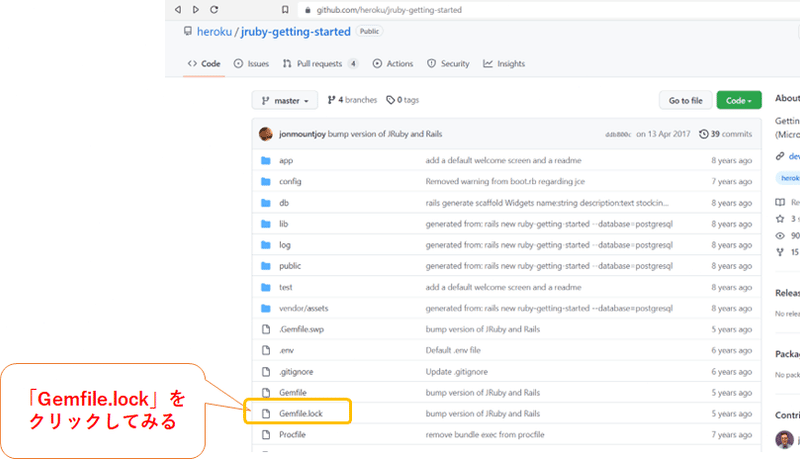Open the Security tab

[448, 64]
